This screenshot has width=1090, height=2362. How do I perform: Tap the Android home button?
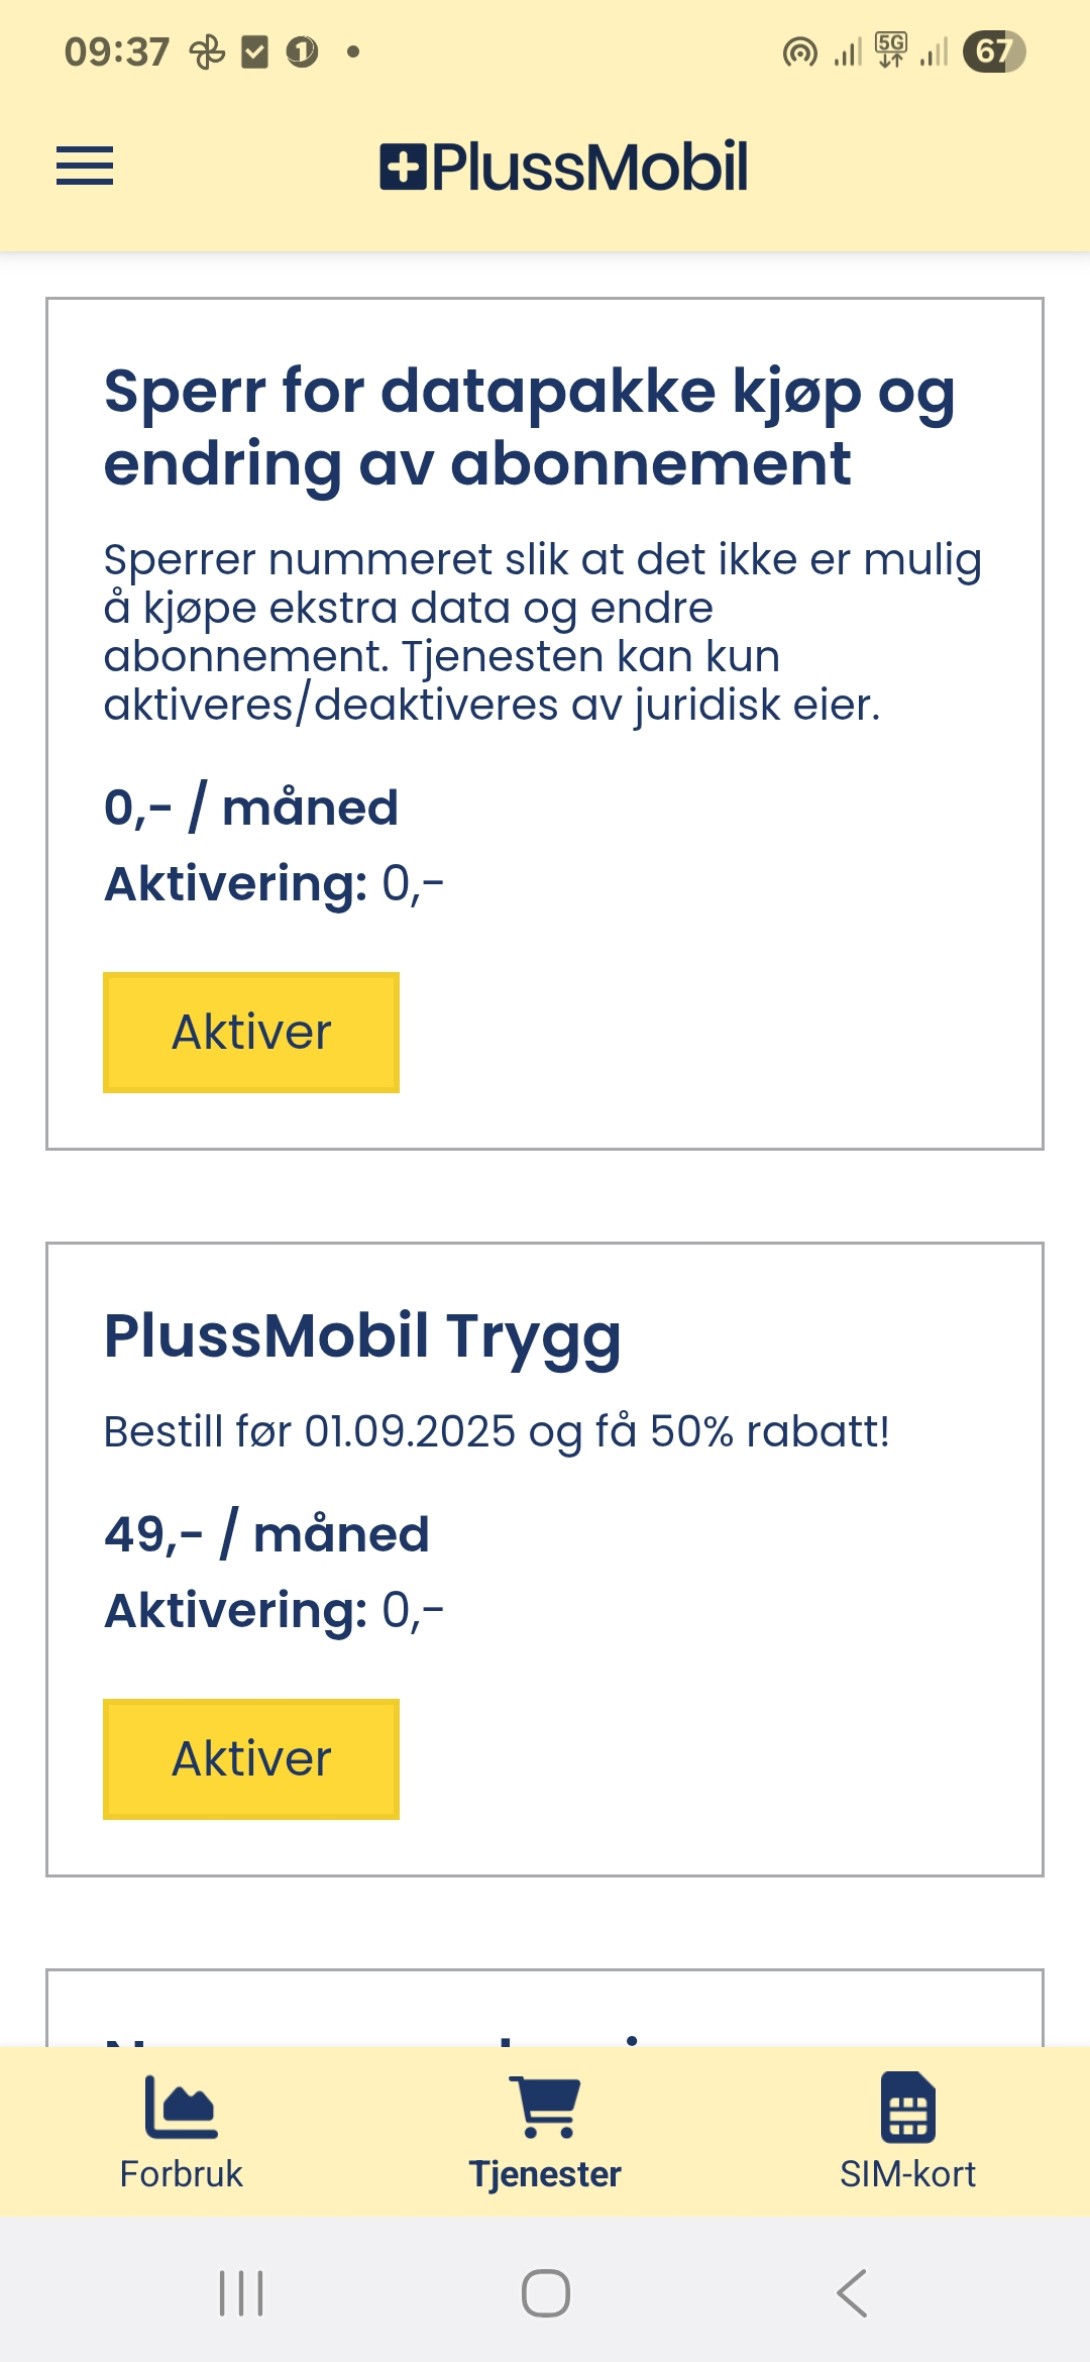(x=546, y=2292)
